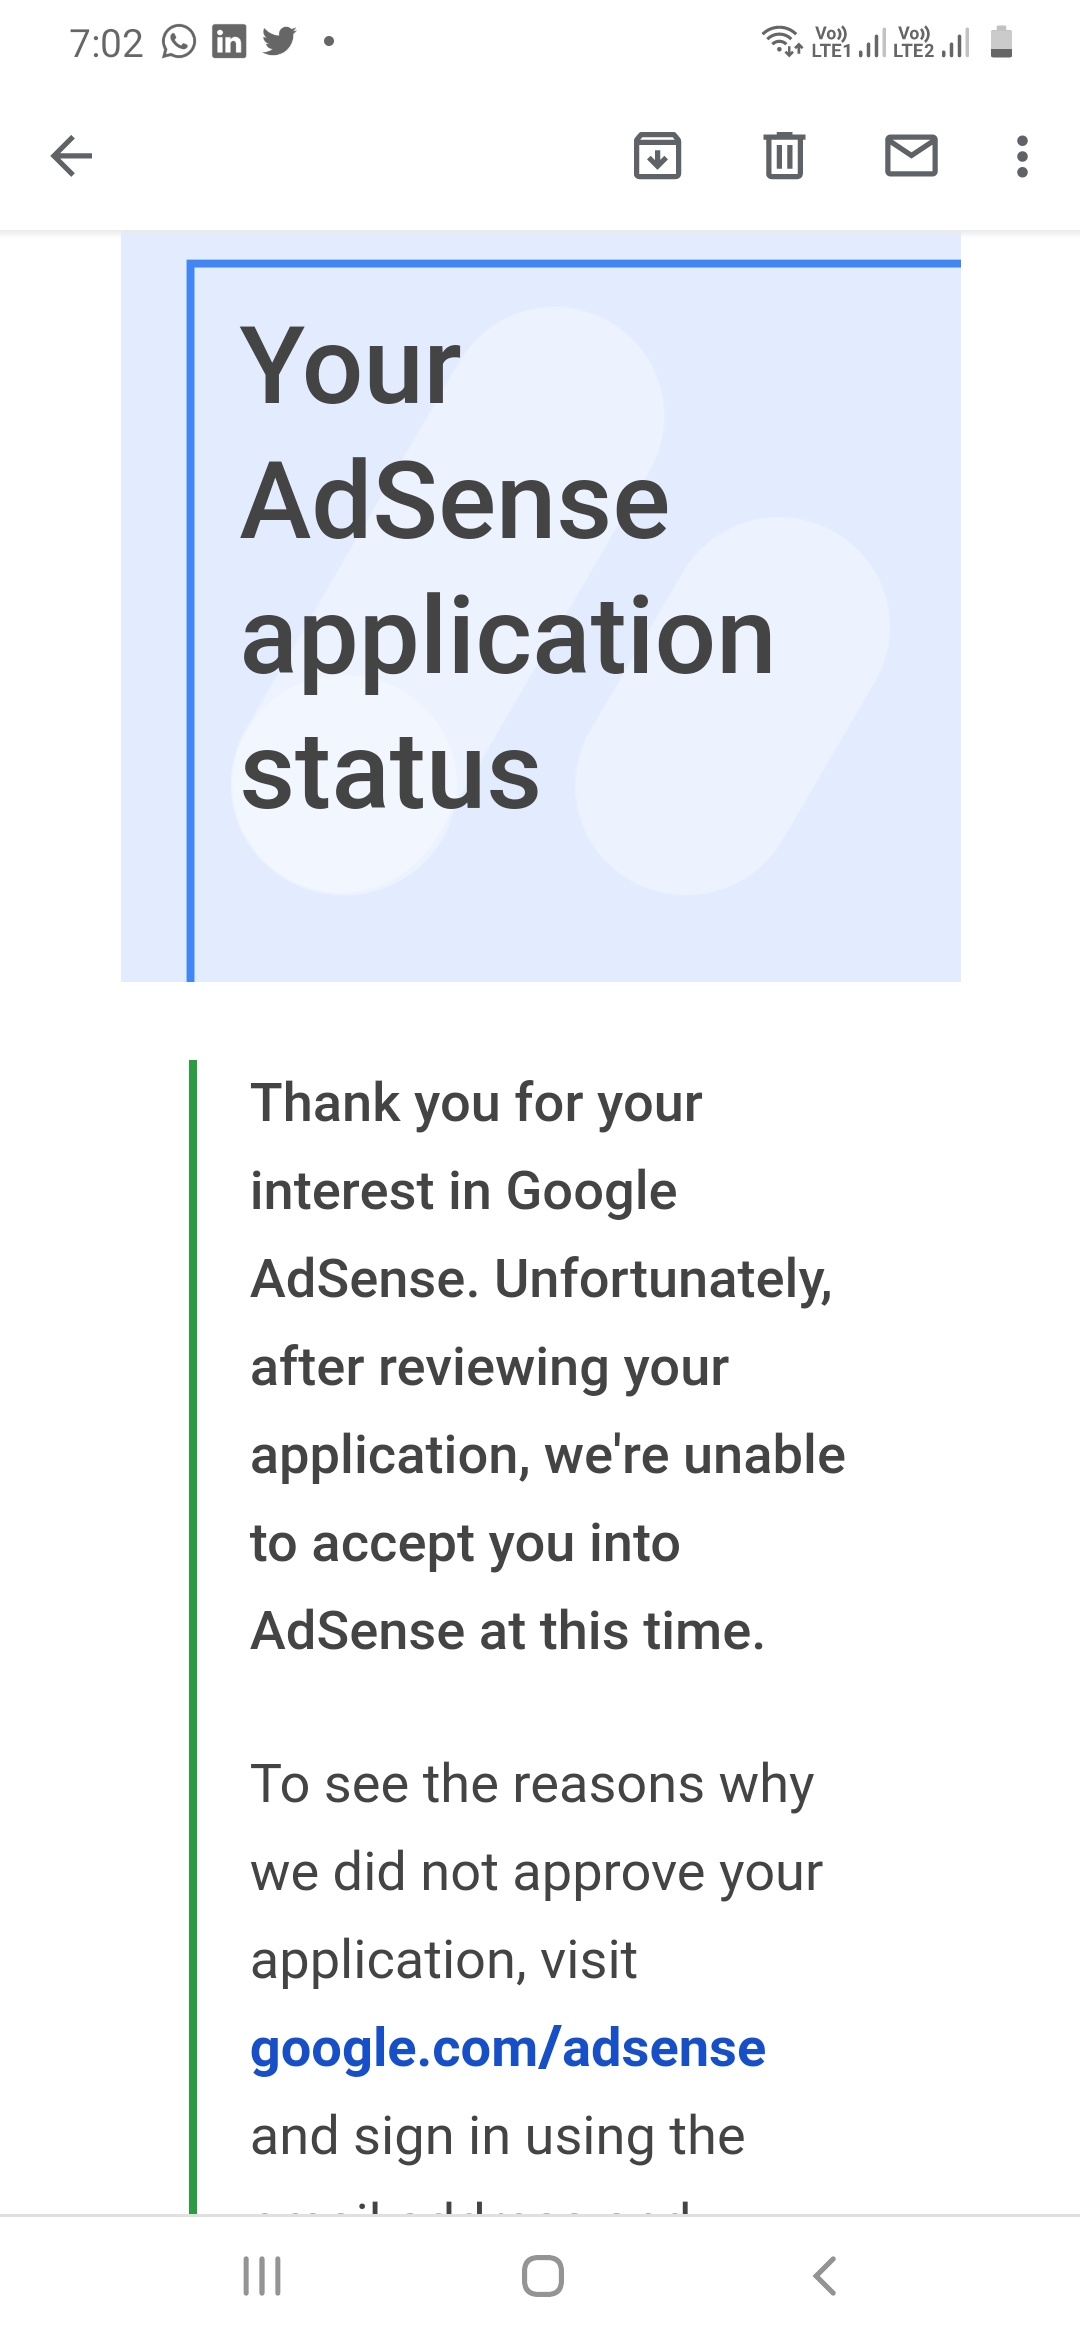Image resolution: width=1080 pixels, height=2340 pixels.
Task: Tap the Your AdSense application status heading
Action: pyautogui.click(x=507, y=568)
